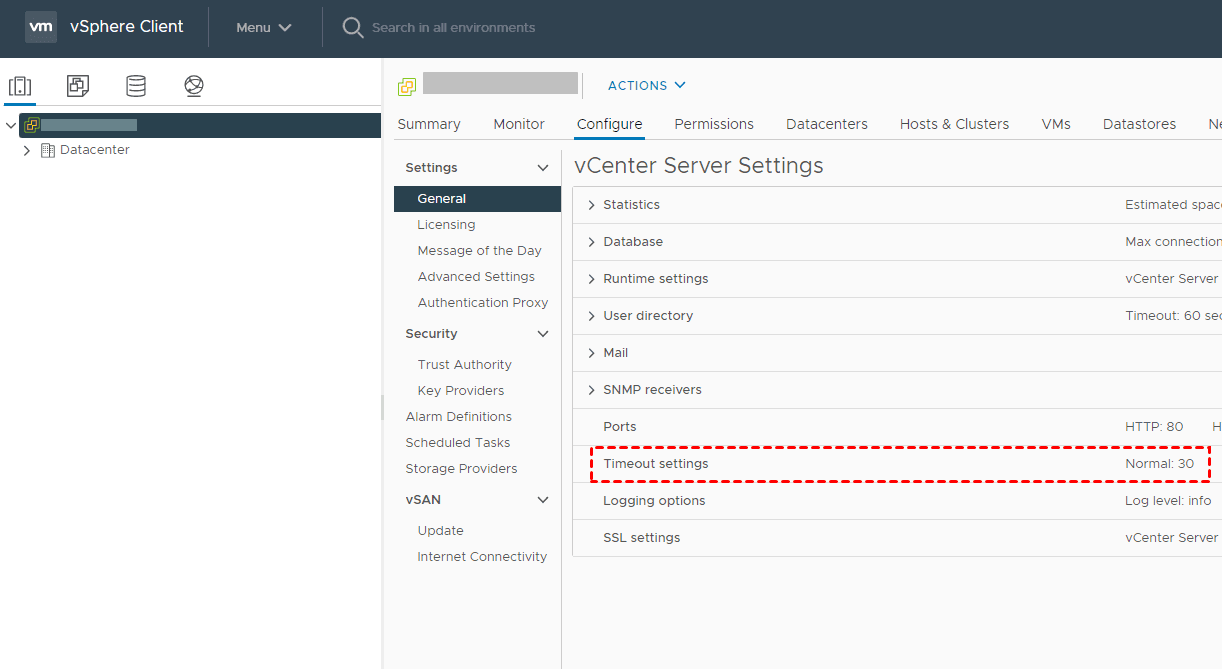Open Hosts and Clusters inventory view icon
The width and height of the screenshot is (1222, 669).
(20, 86)
